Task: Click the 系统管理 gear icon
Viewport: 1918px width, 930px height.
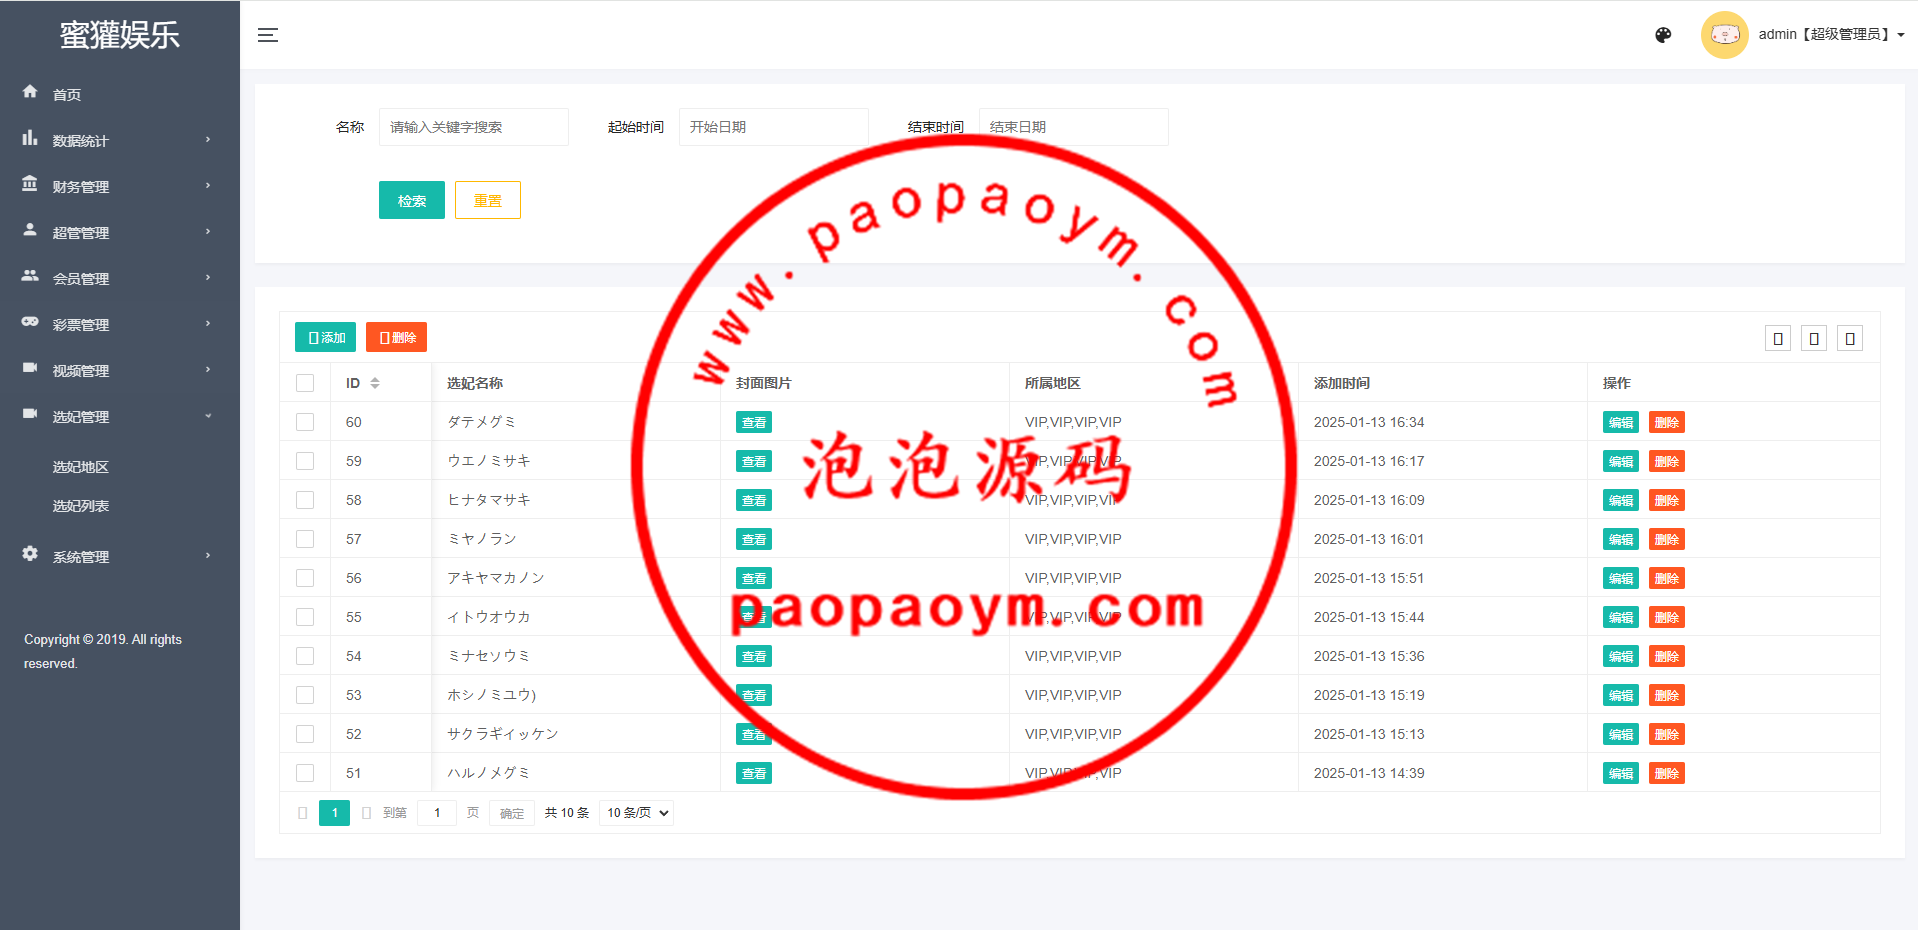Action: point(30,554)
